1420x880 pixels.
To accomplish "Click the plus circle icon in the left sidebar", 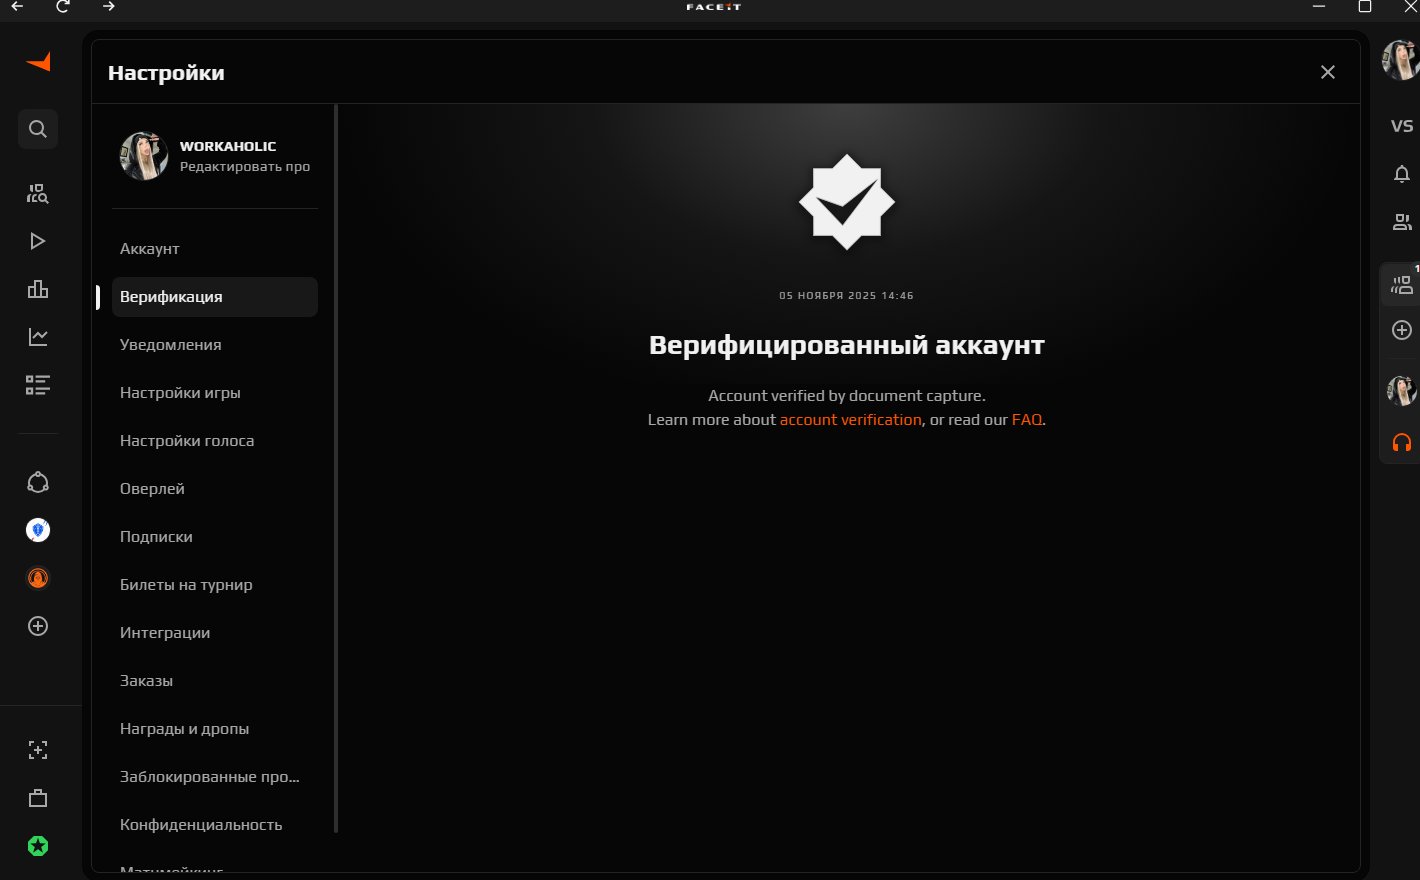I will [x=38, y=626].
